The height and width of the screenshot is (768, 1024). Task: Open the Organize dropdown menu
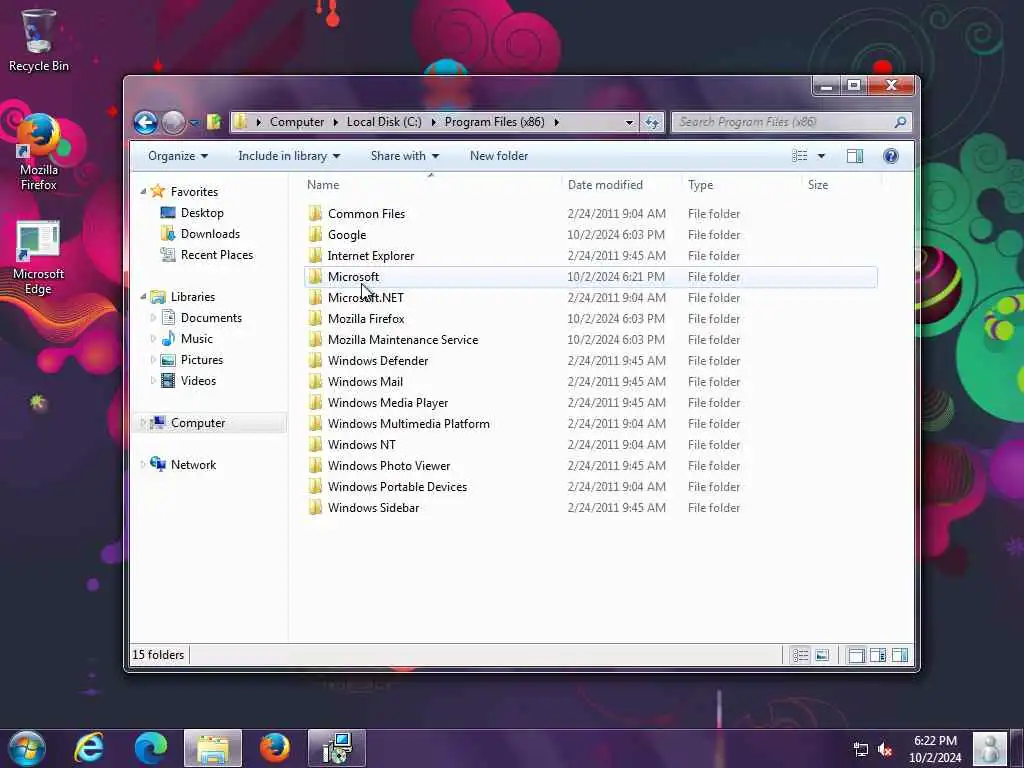pyautogui.click(x=178, y=155)
